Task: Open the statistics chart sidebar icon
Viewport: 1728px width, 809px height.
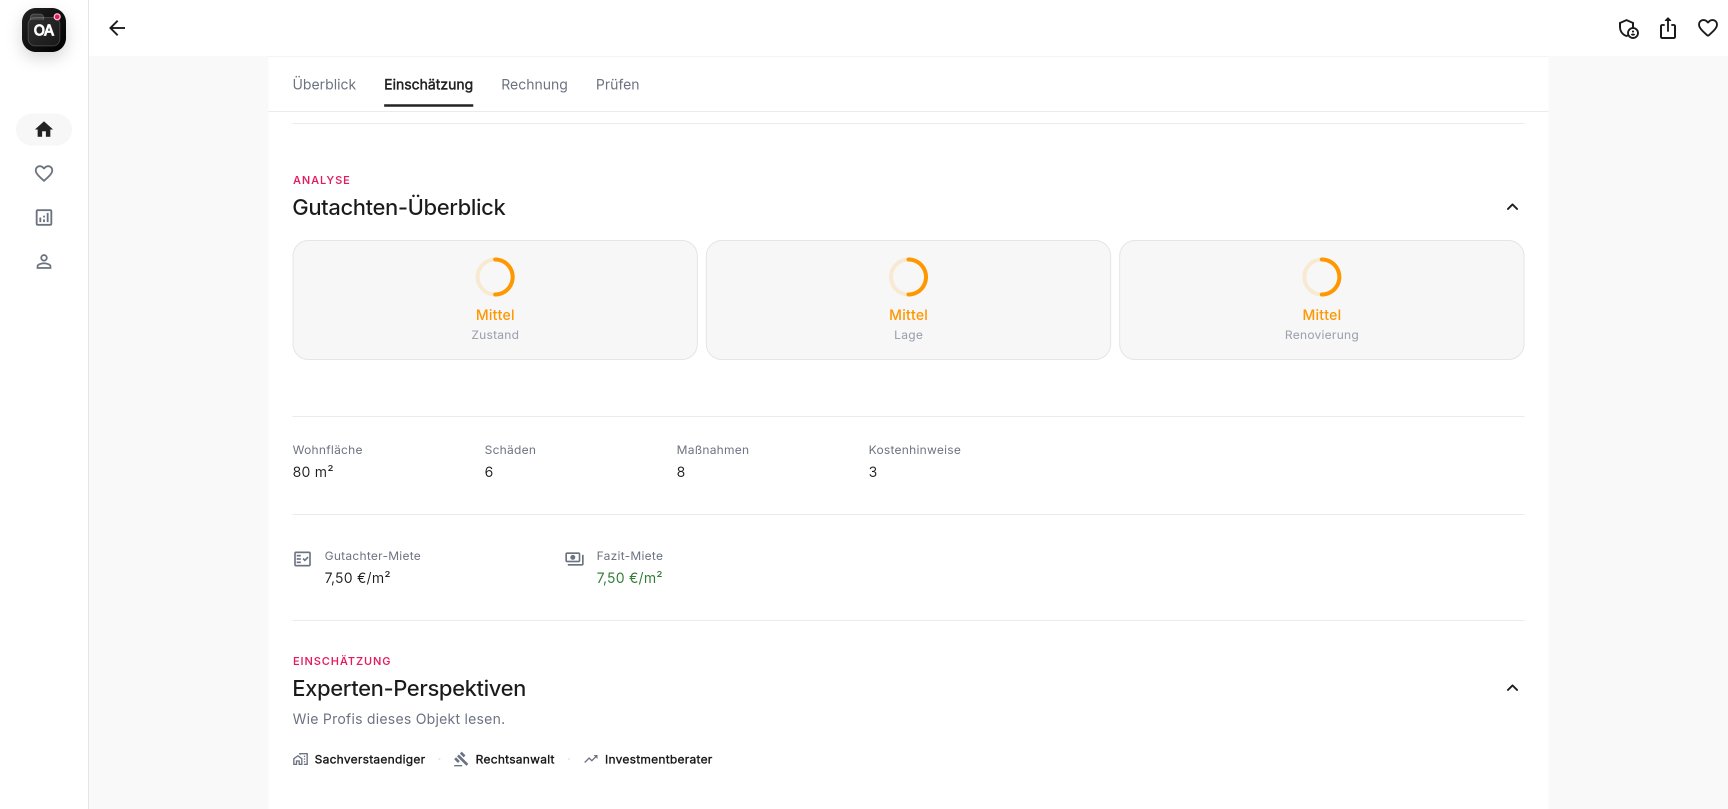Action: pos(44,218)
